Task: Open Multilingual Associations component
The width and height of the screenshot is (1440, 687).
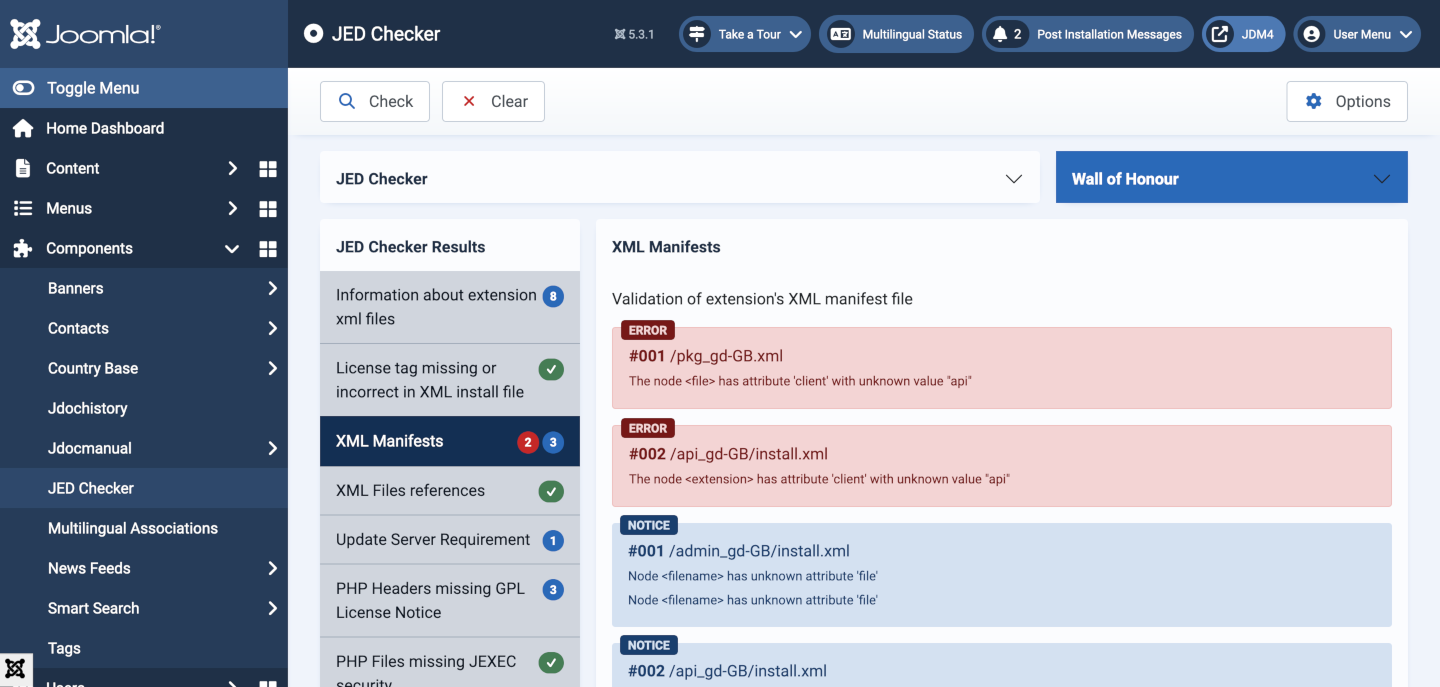Action: pyautogui.click(x=144, y=528)
